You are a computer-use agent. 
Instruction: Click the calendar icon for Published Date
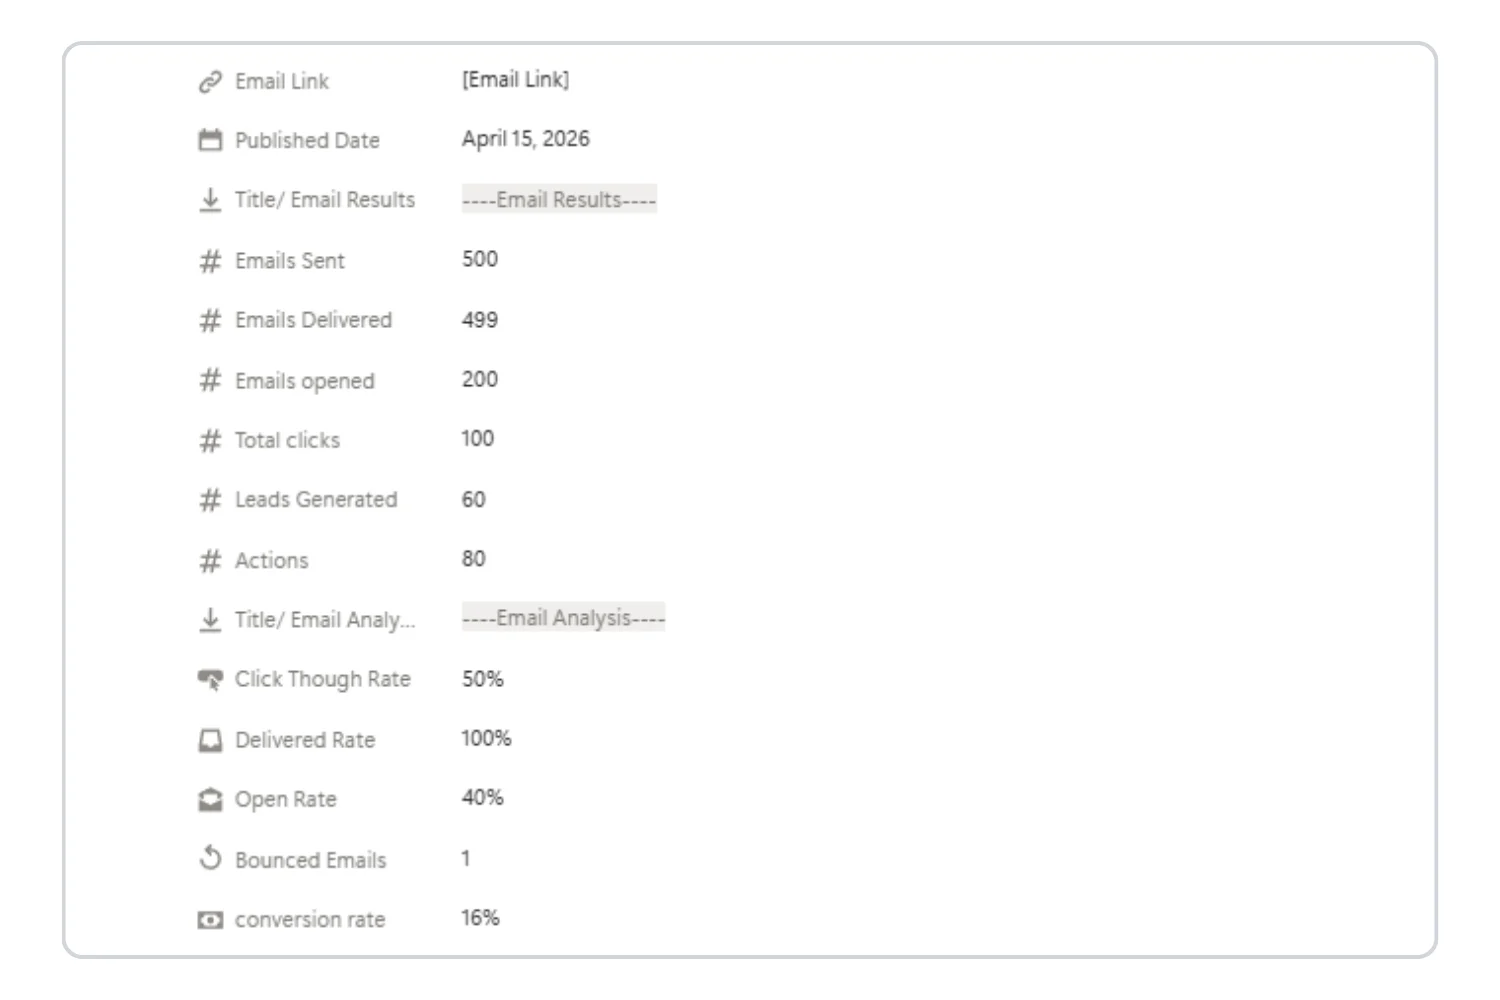click(209, 140)
